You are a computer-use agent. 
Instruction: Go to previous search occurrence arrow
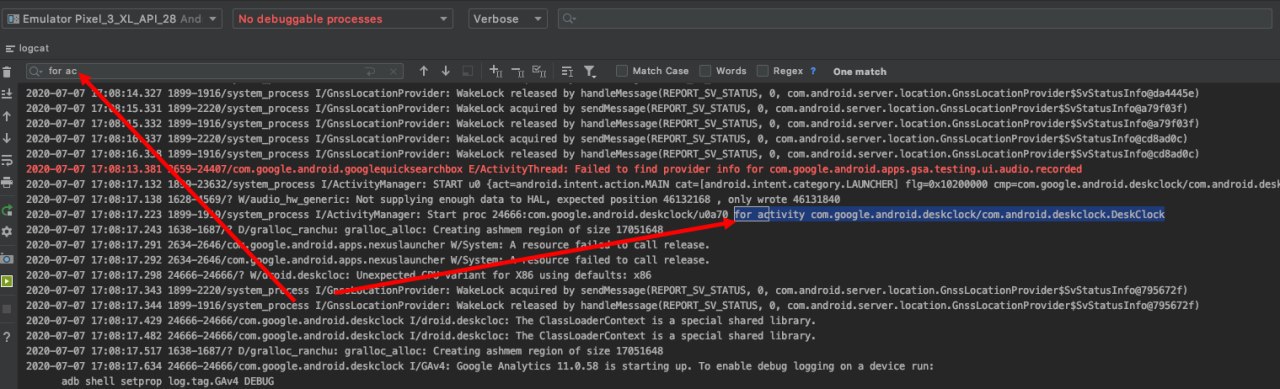423,71
